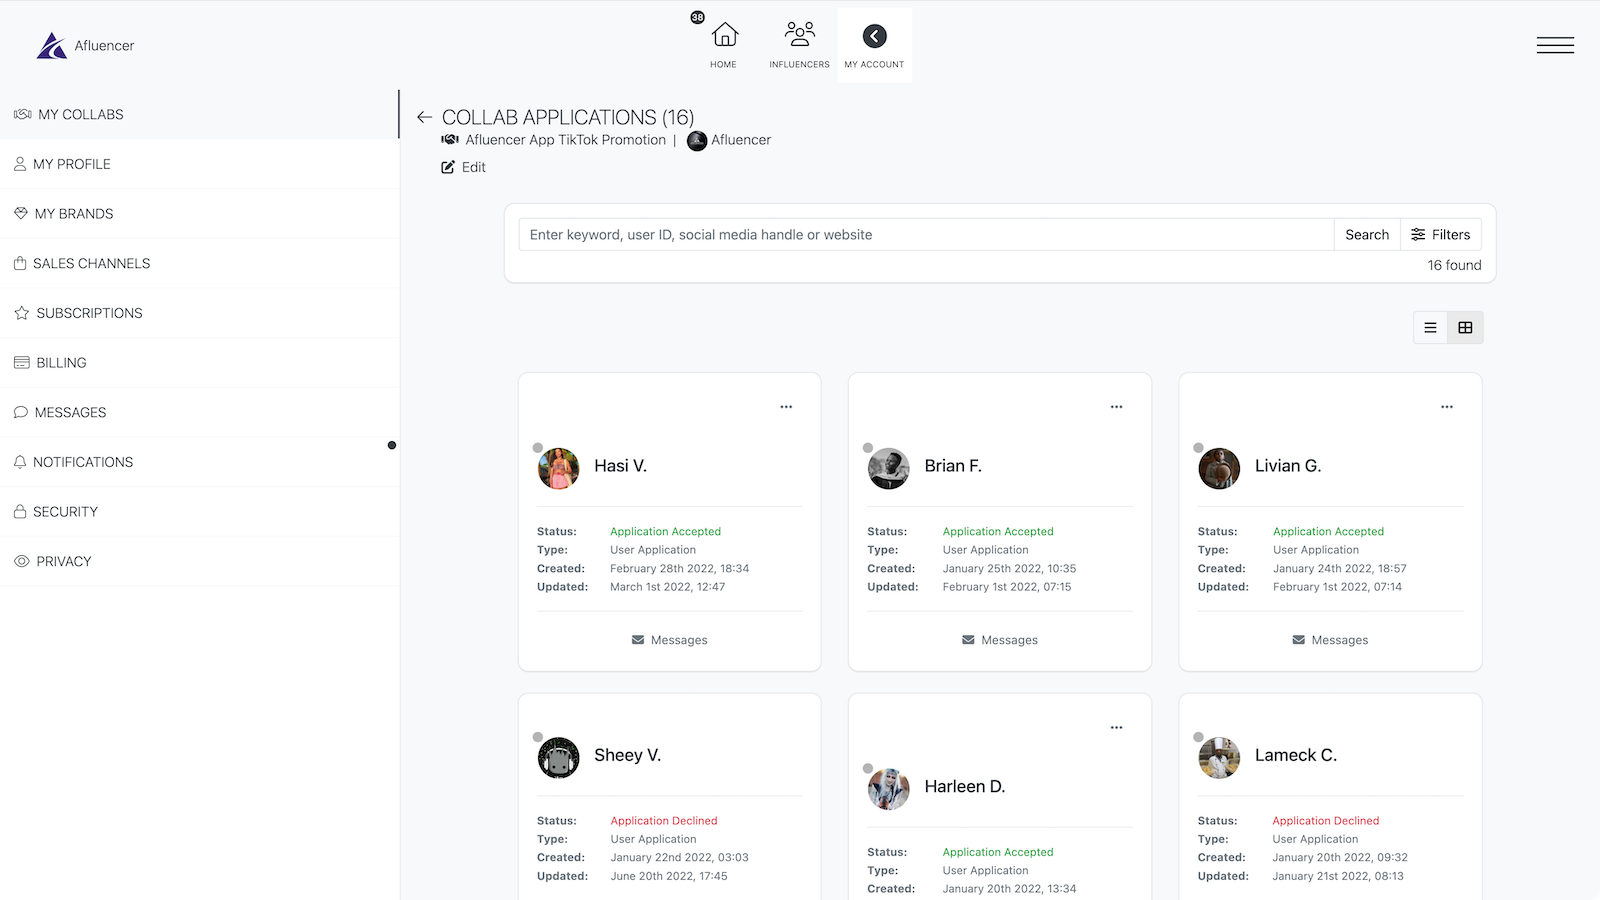The height and width of the screenshot is (900, 1600).
Task: Click the Search button
Action: point(1367,235)
